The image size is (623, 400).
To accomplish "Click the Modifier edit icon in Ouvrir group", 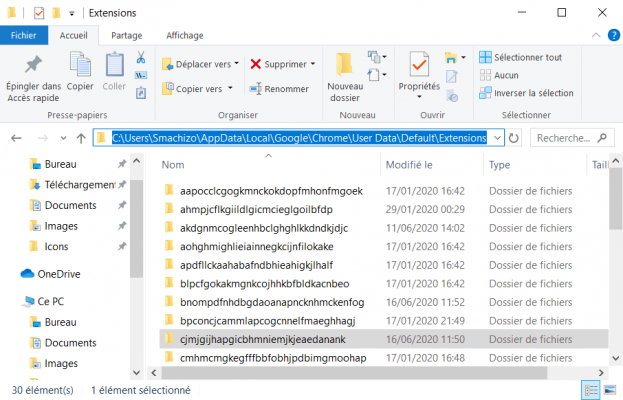I will 452,76.
